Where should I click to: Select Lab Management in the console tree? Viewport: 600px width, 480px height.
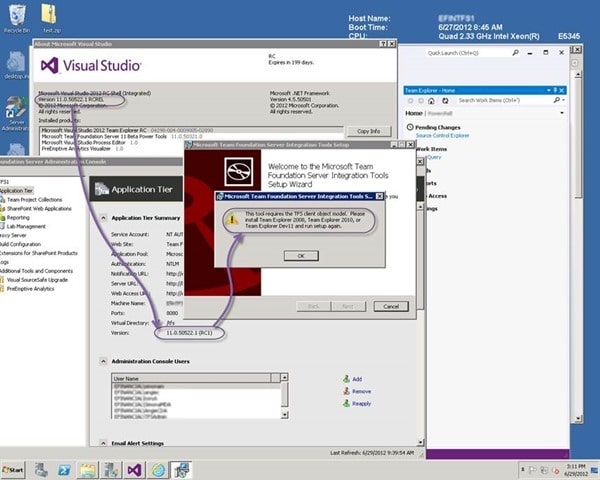pos(26,226)
